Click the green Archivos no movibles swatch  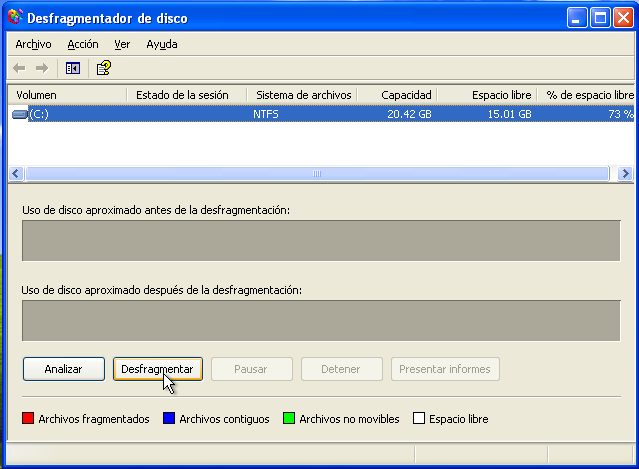[x=289, y=418]
